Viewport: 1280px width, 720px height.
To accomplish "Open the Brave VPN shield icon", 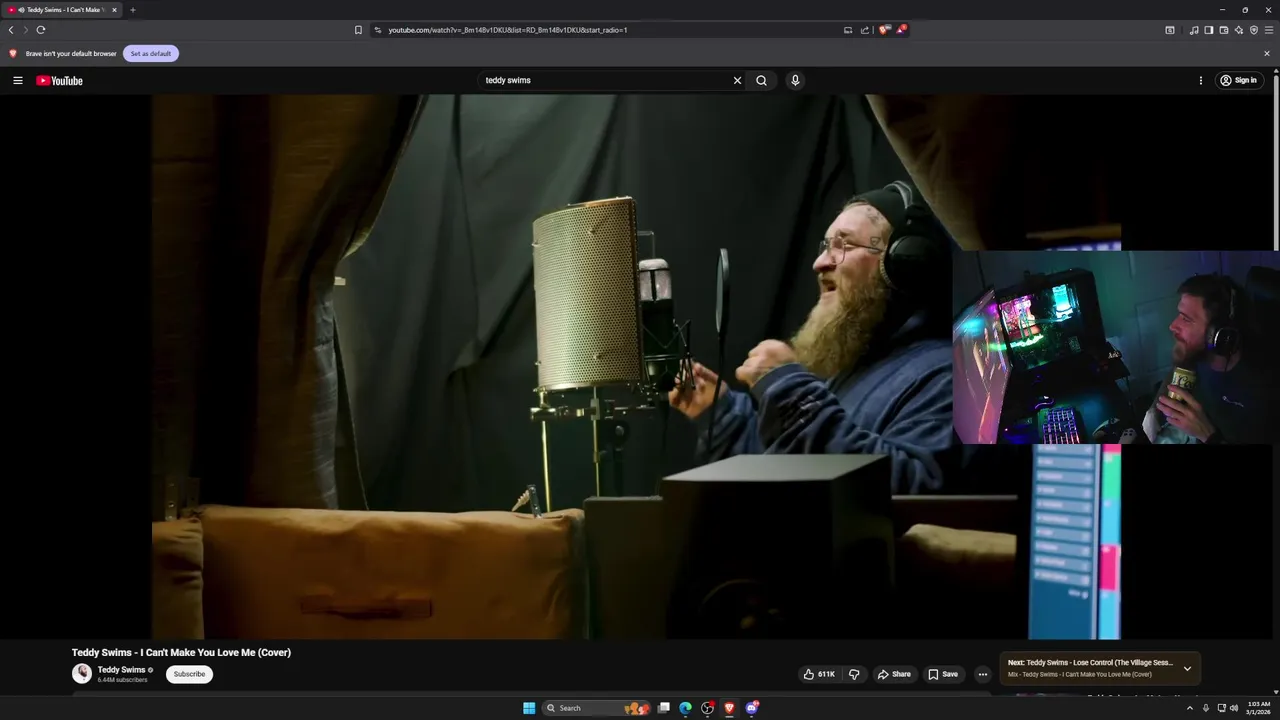I will pos(1254,30).
